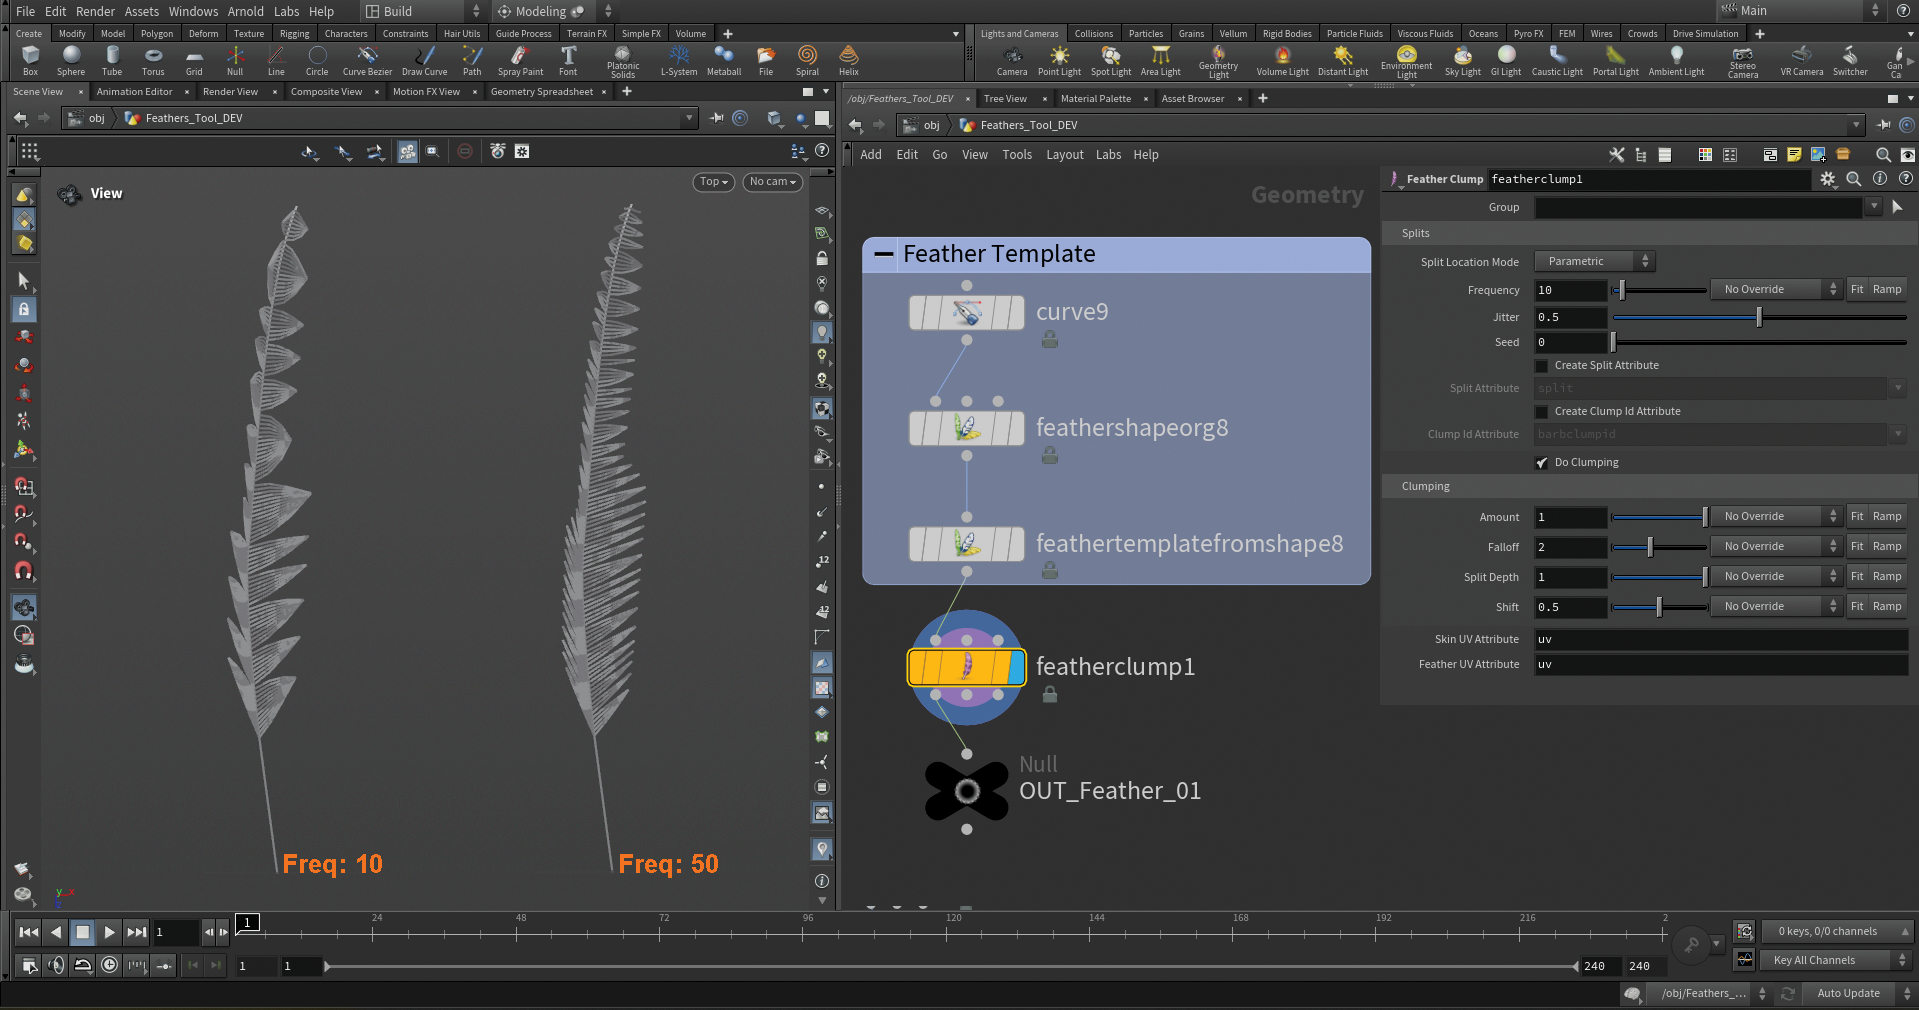Open Falloff No Override dropdown

point(1776,546)
